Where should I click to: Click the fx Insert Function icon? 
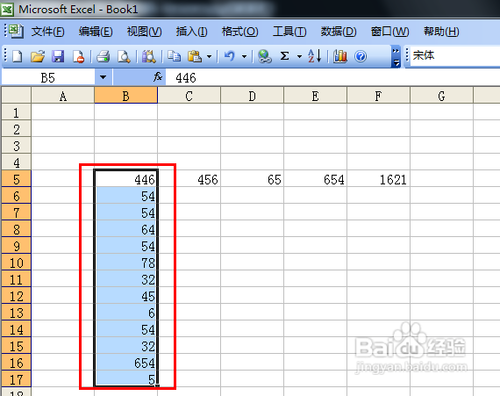click(158, 77)
